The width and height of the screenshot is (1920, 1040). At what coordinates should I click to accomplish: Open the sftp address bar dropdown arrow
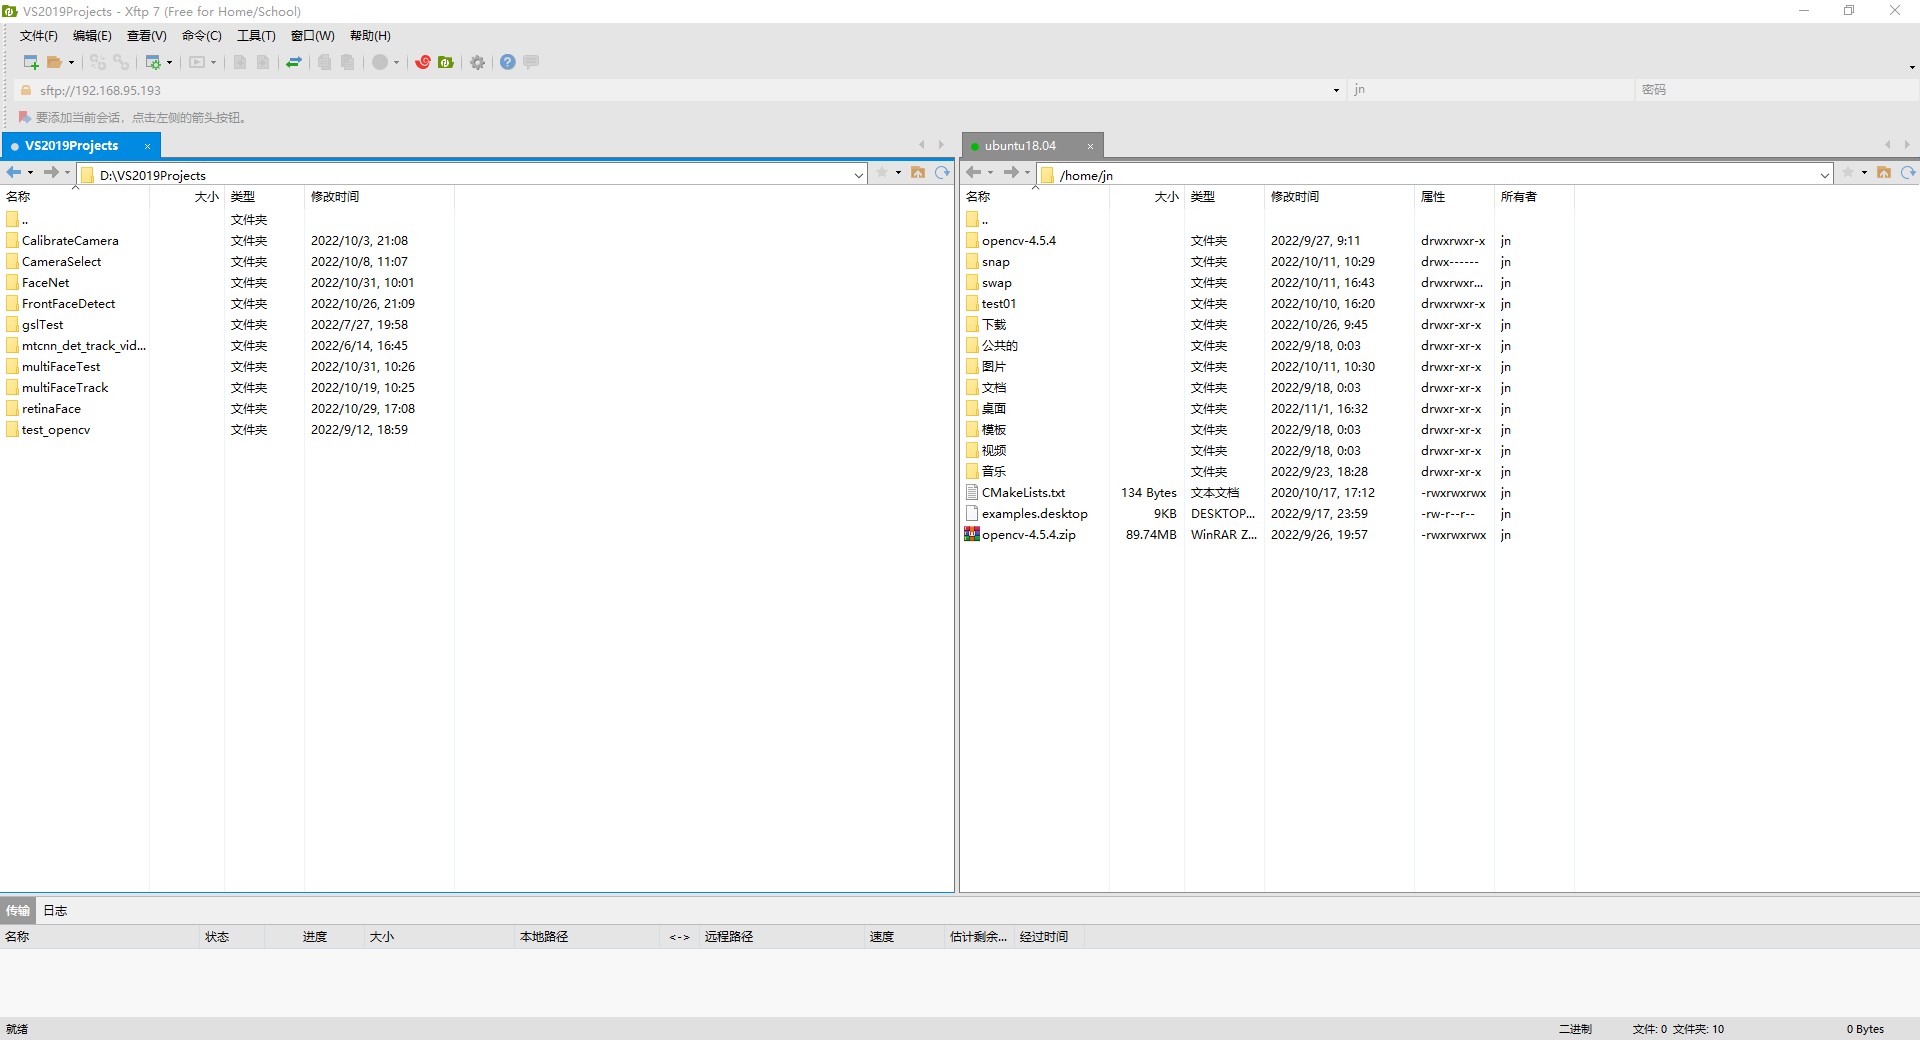[1336, 90]
